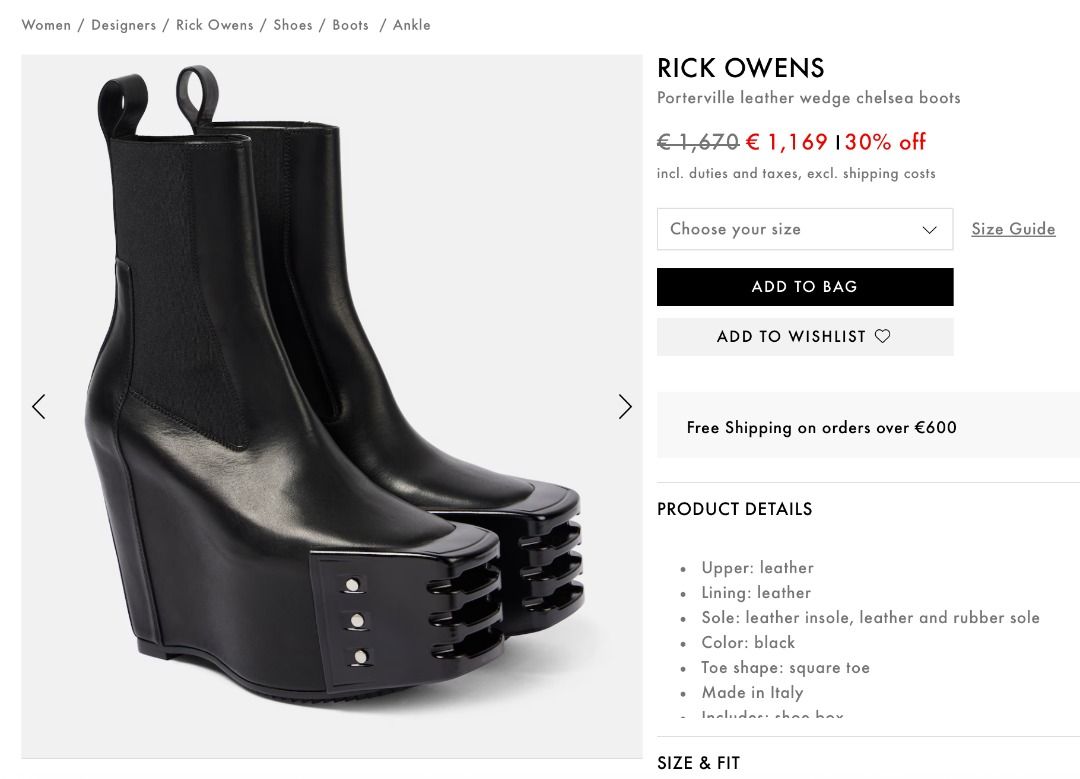Click the Porterville leather wedge chelsea boots title
This screenshot has width=1080, height=779.
pos(809,98)
